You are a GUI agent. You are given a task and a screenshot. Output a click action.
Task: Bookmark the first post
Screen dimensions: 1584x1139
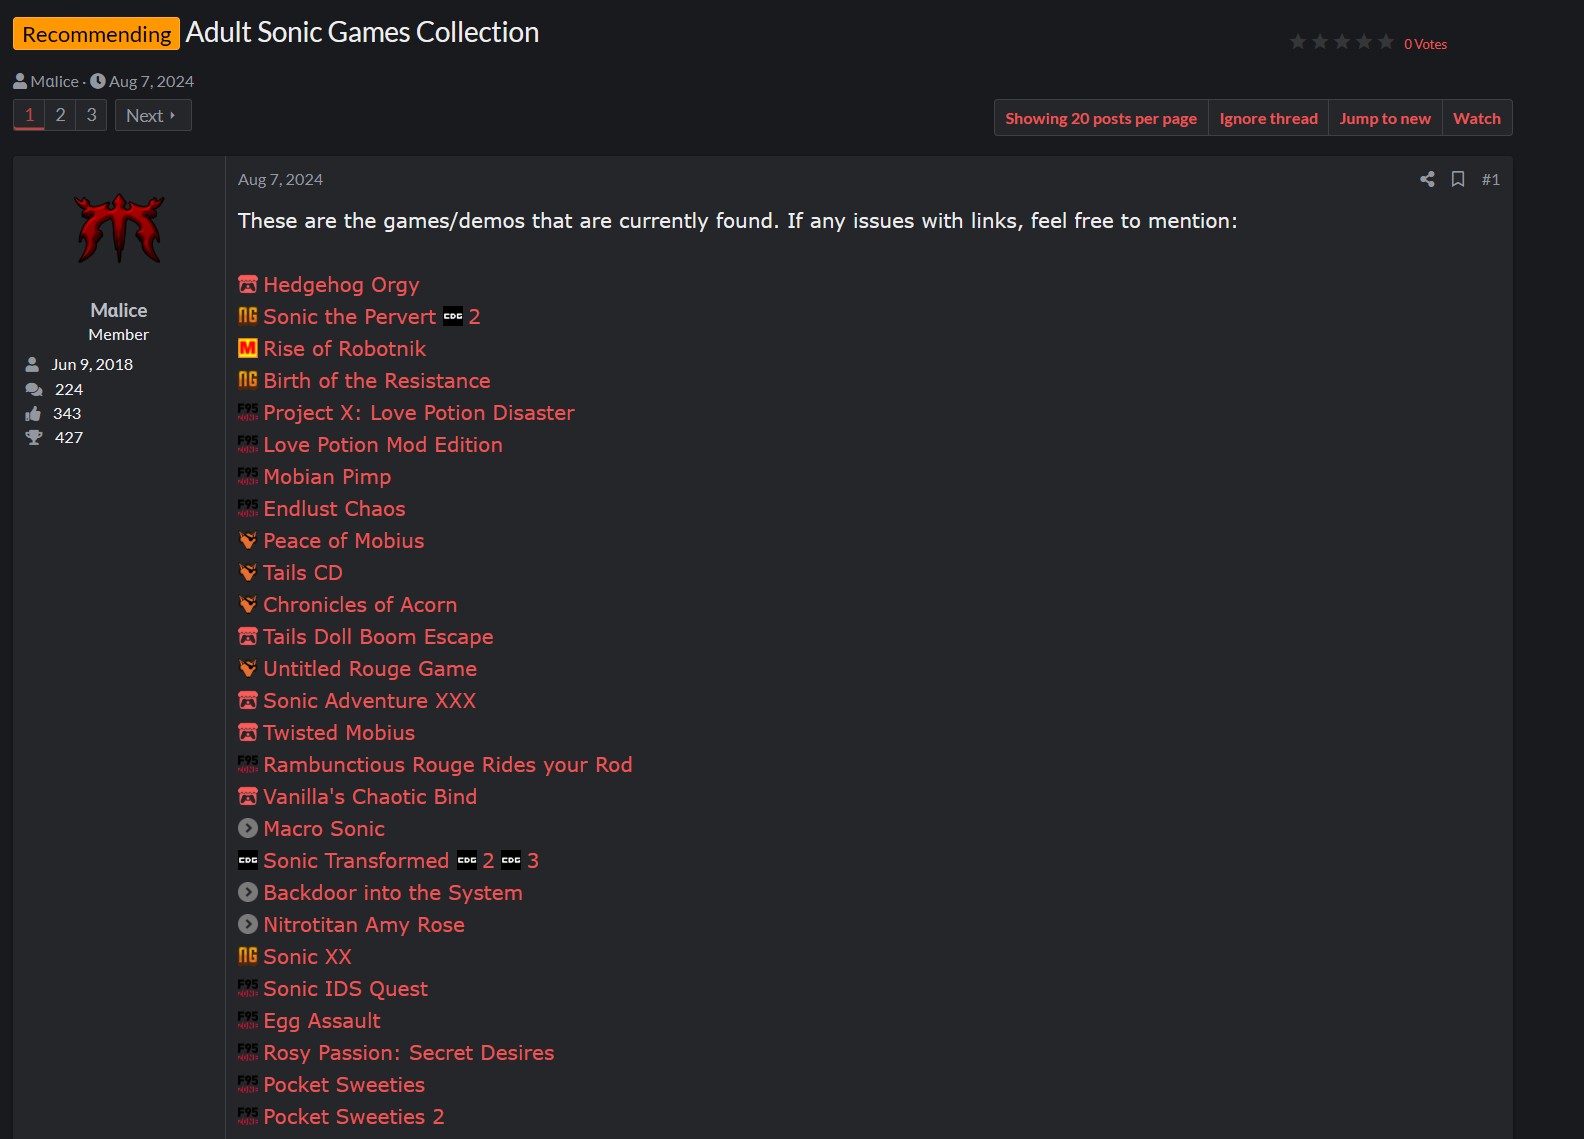point(1458,179)
